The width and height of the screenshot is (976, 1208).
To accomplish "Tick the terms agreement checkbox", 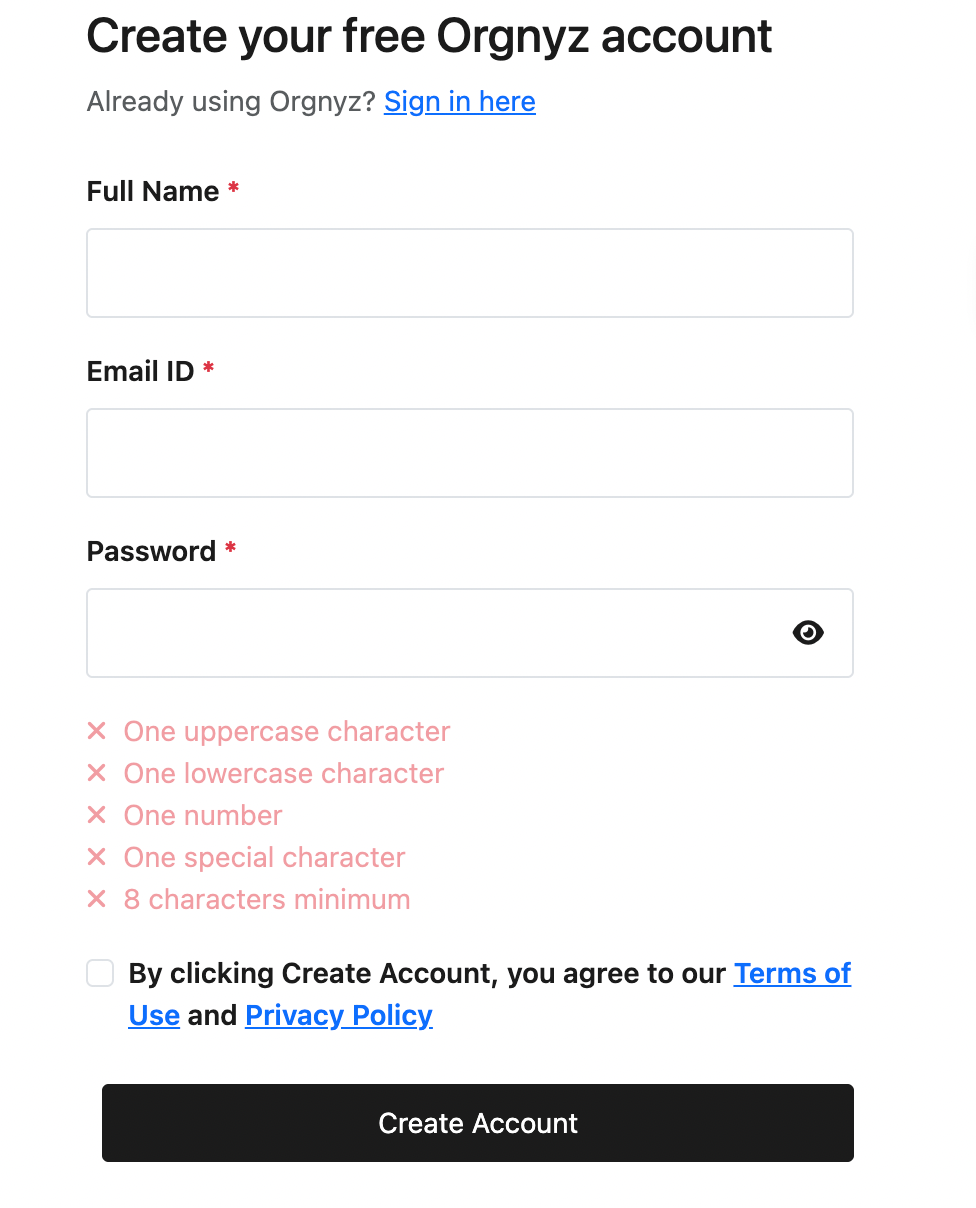I will pyautogui.click(x=100, y=973).
